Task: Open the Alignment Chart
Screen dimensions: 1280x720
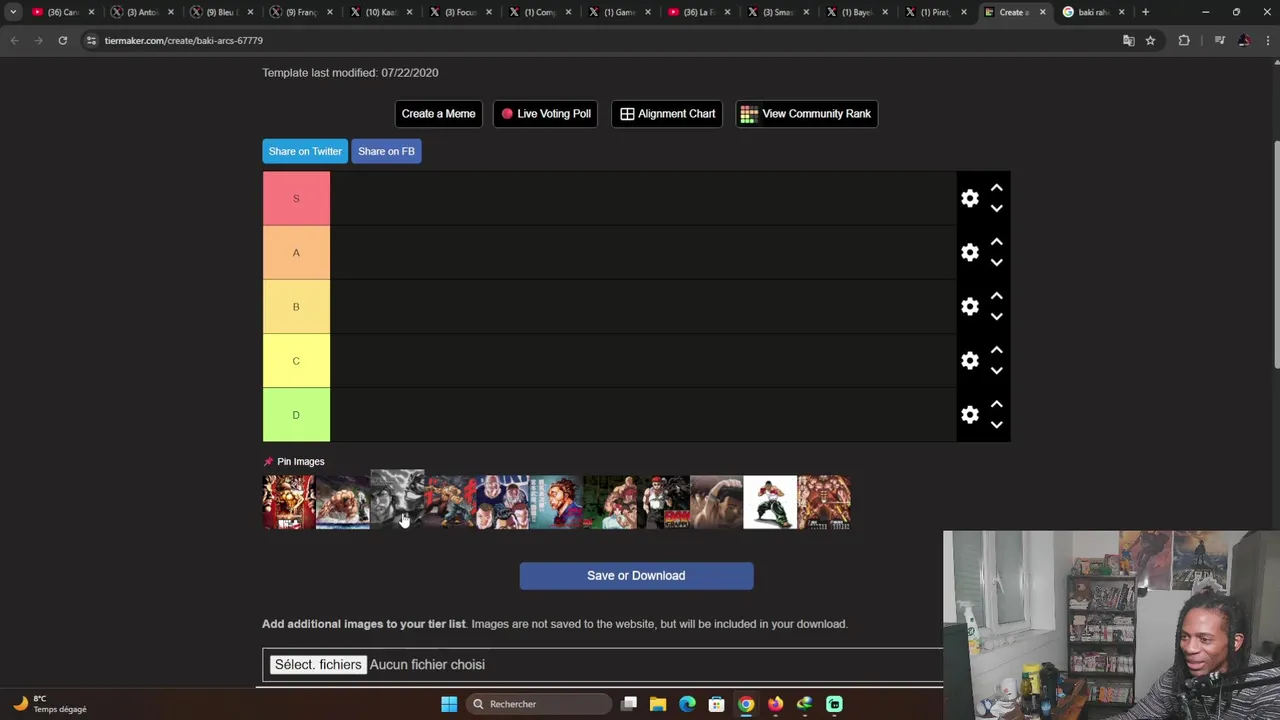Action: pyautogui.click(x=667, y=113)
